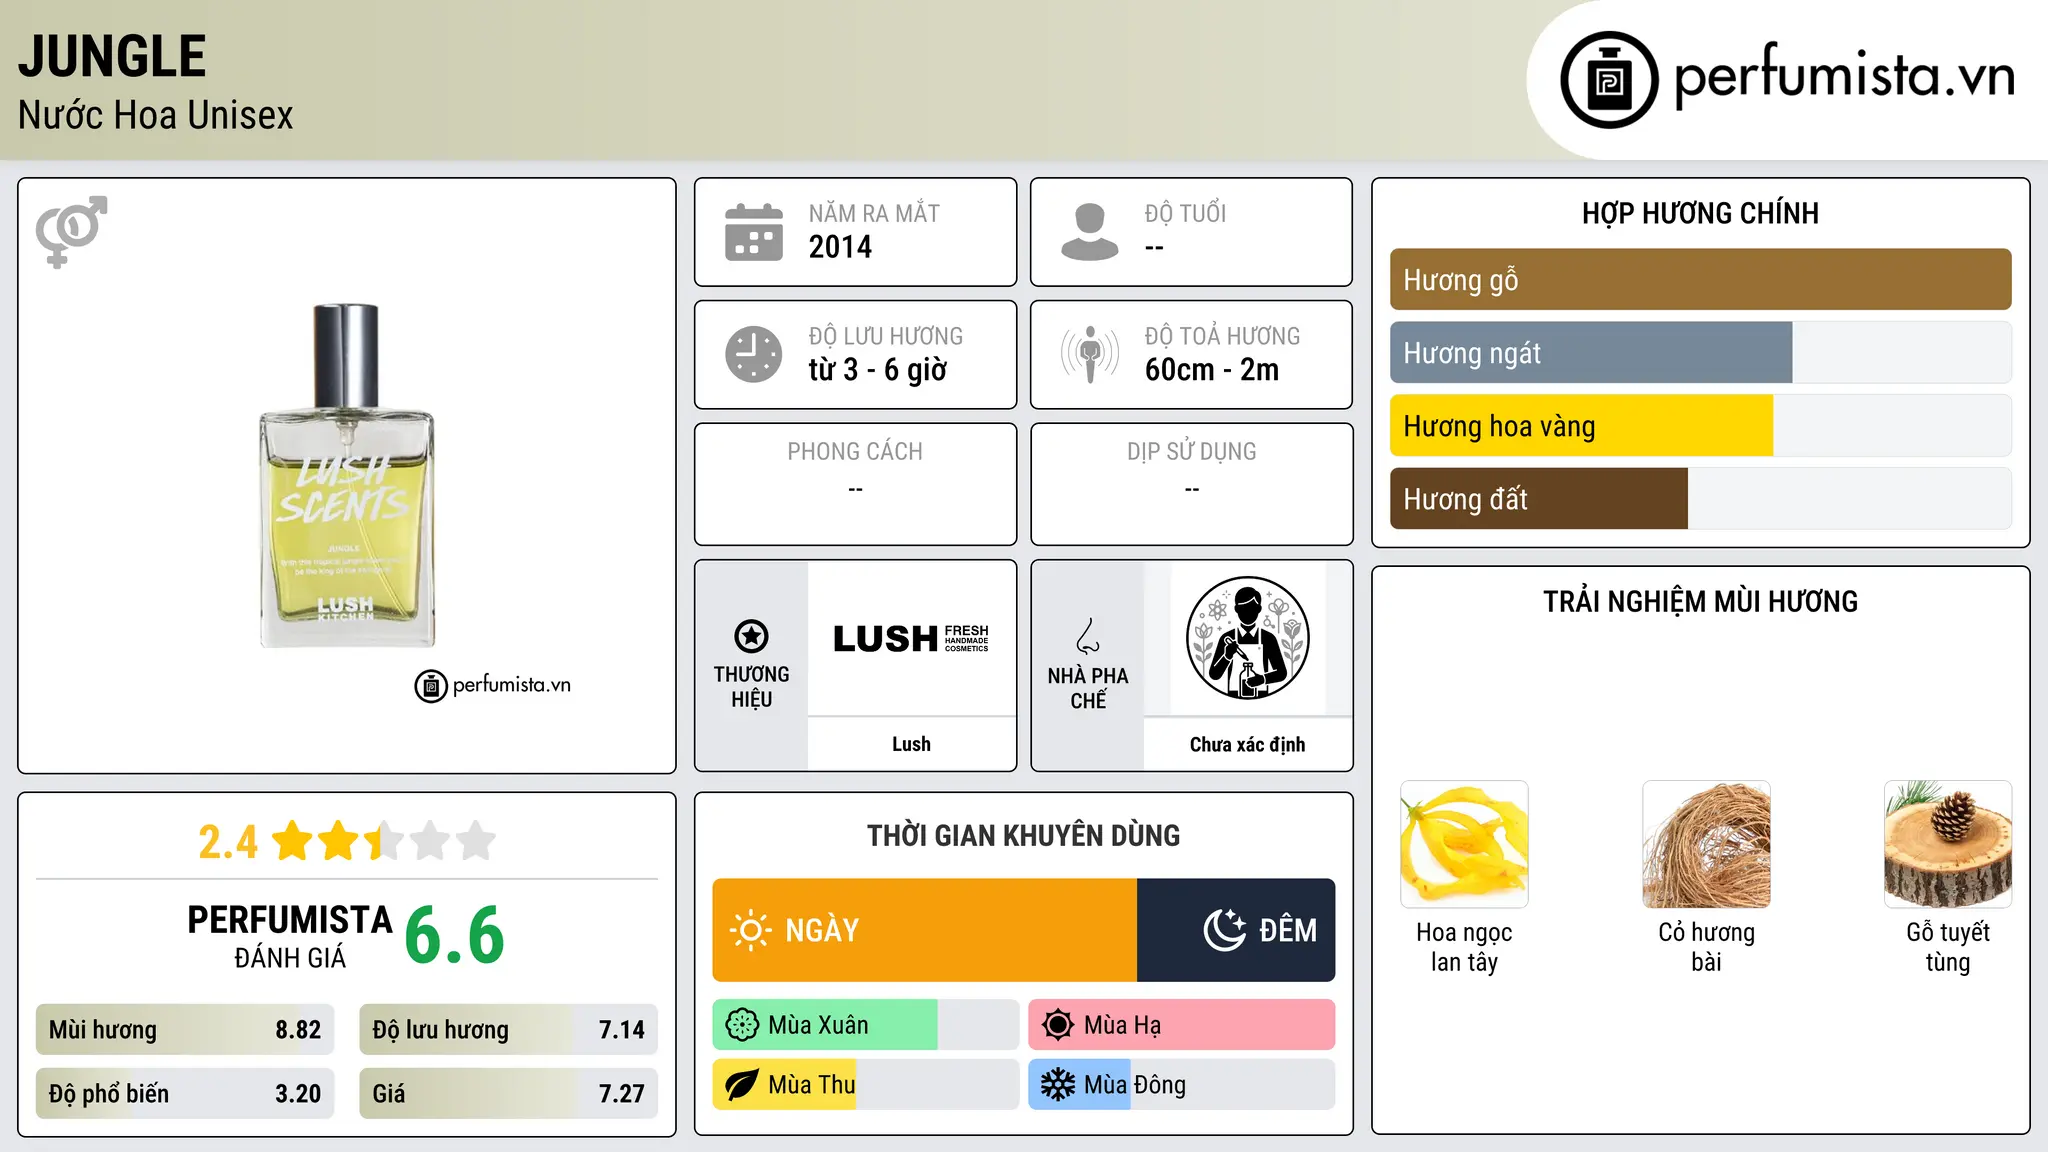Click the Cỏ hương bài label
This screenshot has width=2048, height=1152.
click(1706, 947)
